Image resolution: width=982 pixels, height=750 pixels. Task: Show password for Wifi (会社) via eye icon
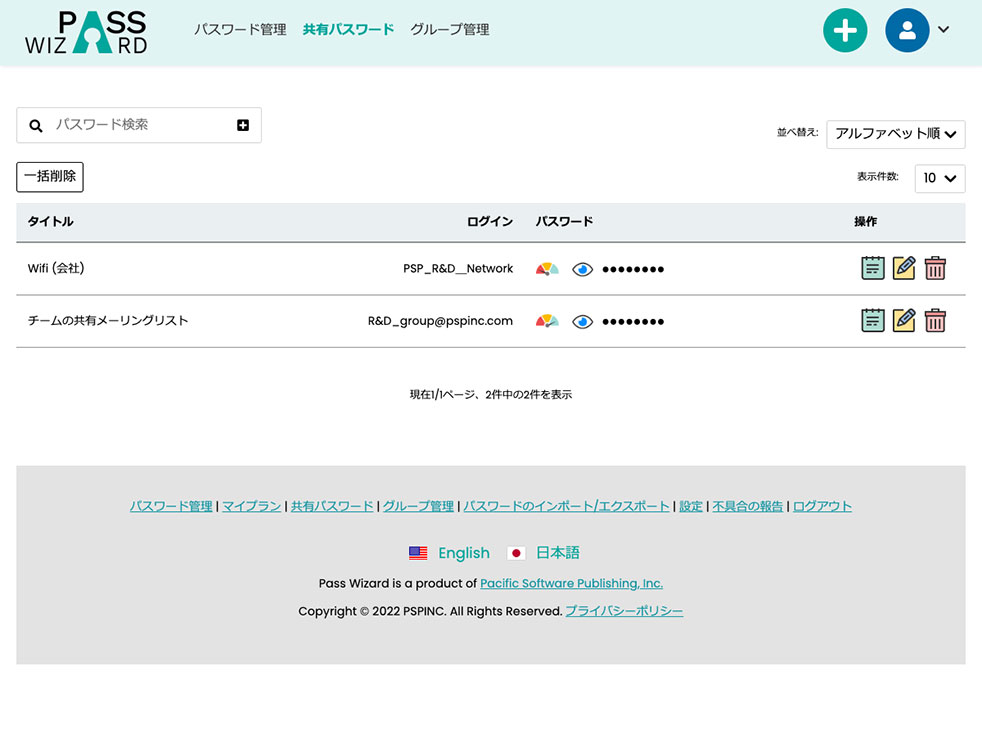click(x=582, y=269)
